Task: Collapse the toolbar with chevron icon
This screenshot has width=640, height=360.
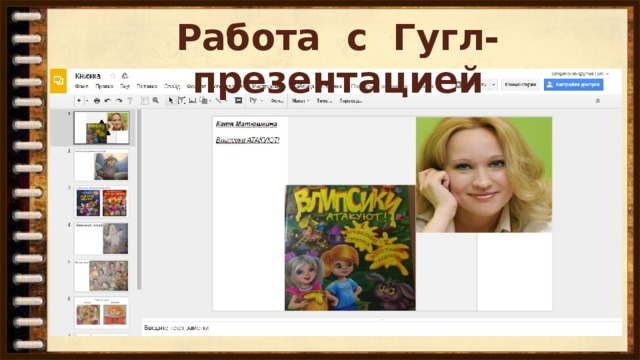Action: pos(598,100)
